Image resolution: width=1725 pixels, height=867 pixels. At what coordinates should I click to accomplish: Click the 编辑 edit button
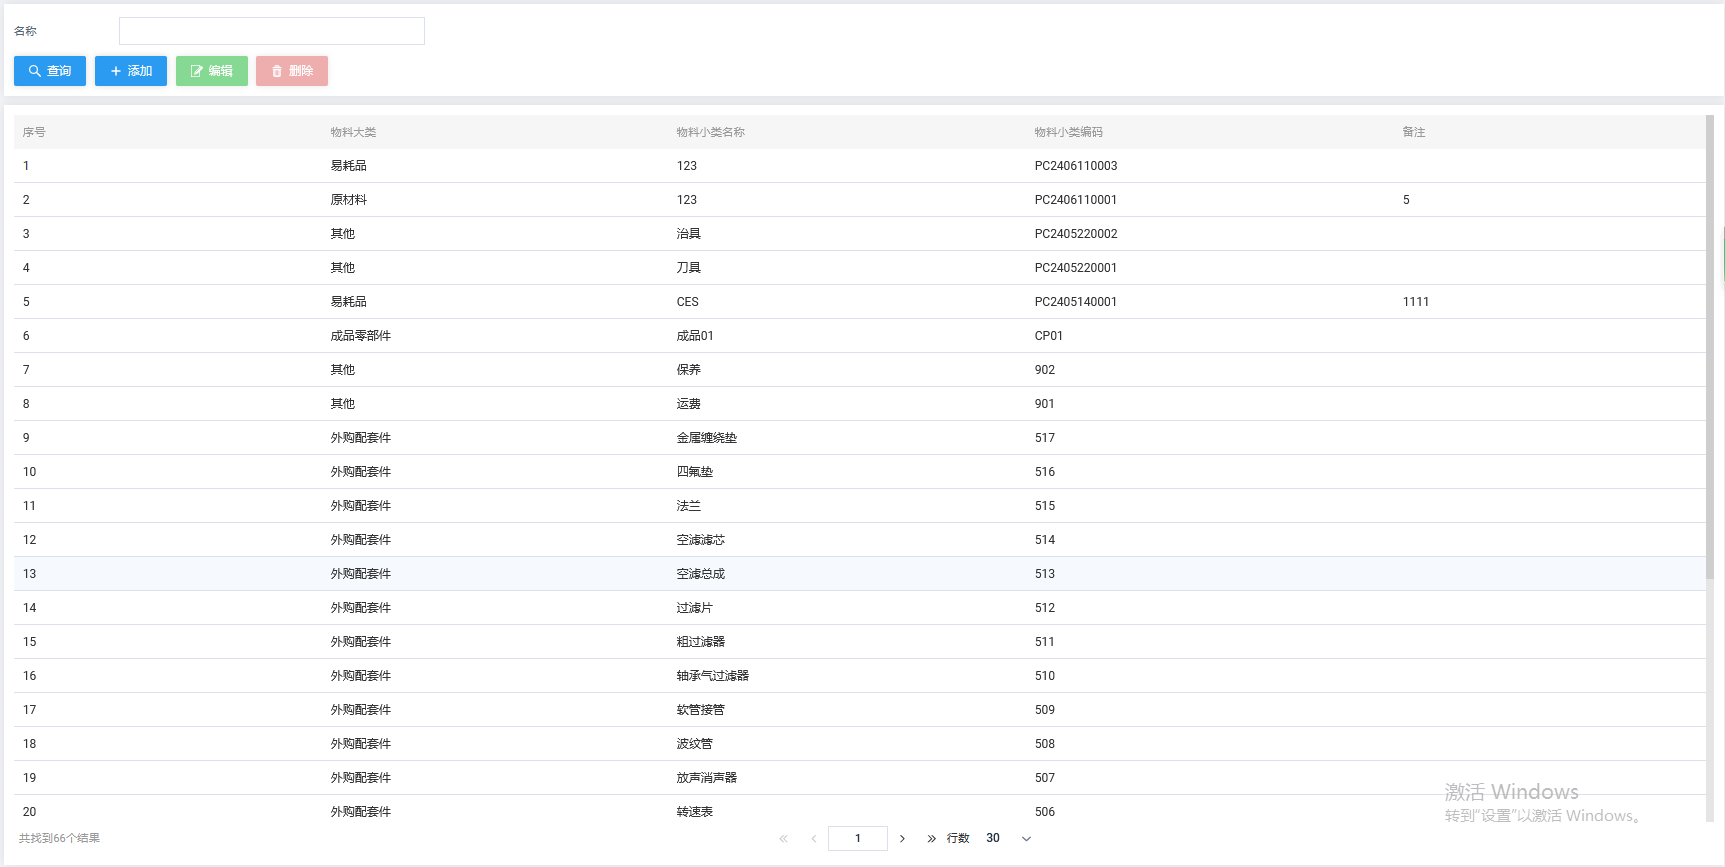point(212,71)
